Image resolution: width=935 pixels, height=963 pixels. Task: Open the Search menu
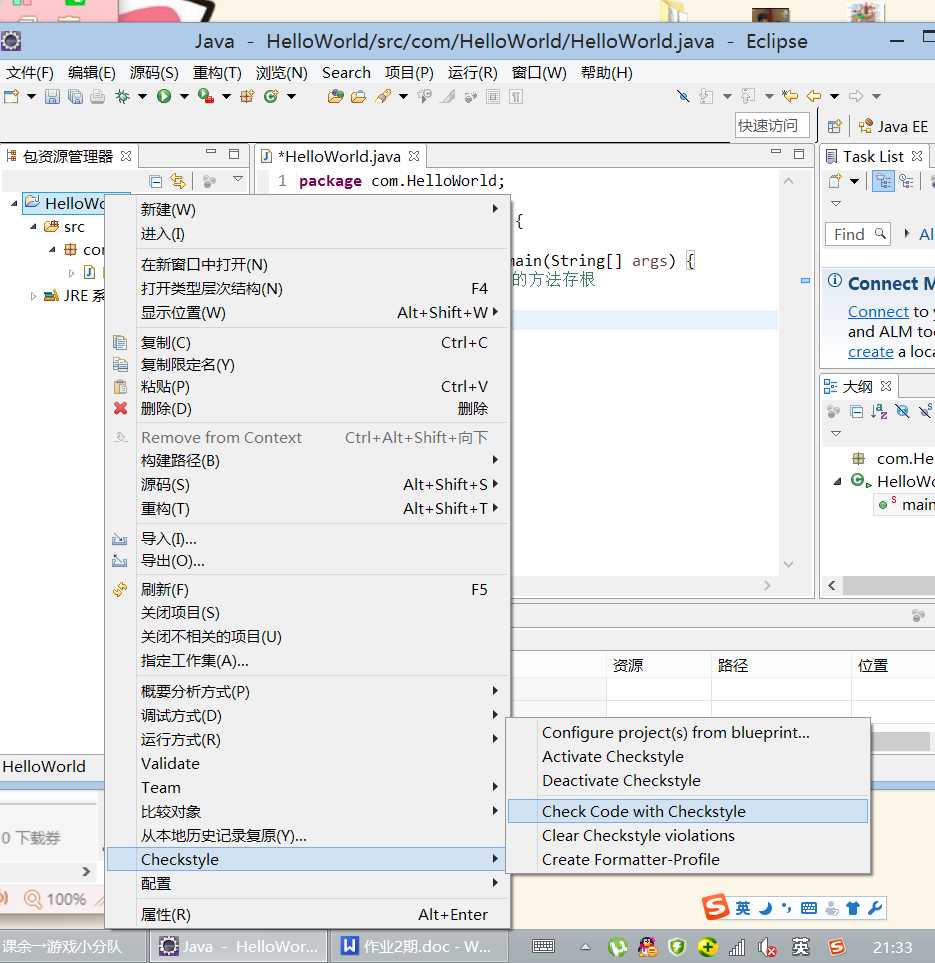[346, 72]
